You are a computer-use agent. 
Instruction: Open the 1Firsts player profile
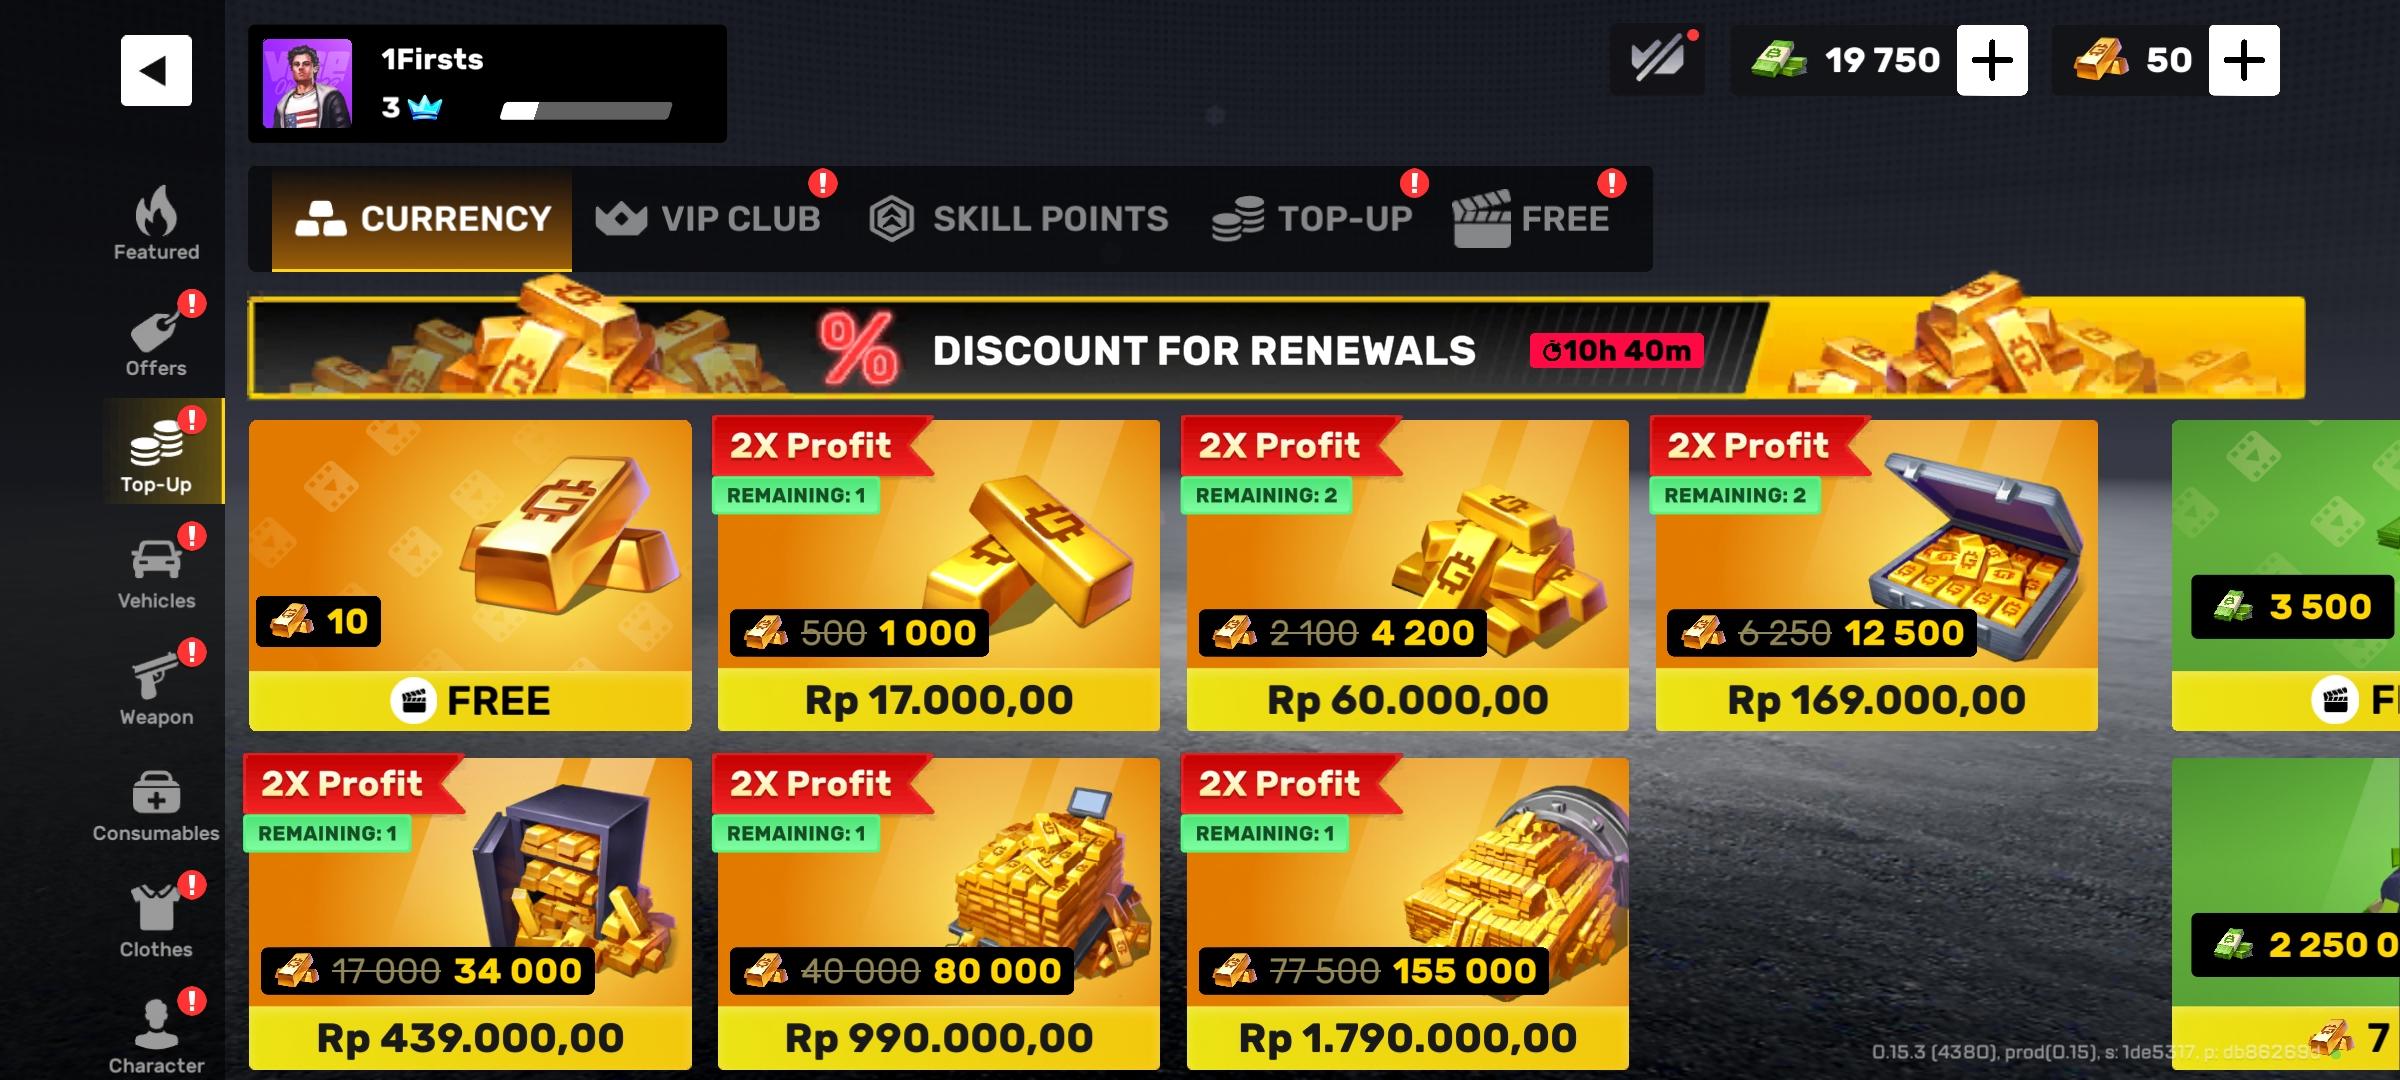[x=487, y=84]
